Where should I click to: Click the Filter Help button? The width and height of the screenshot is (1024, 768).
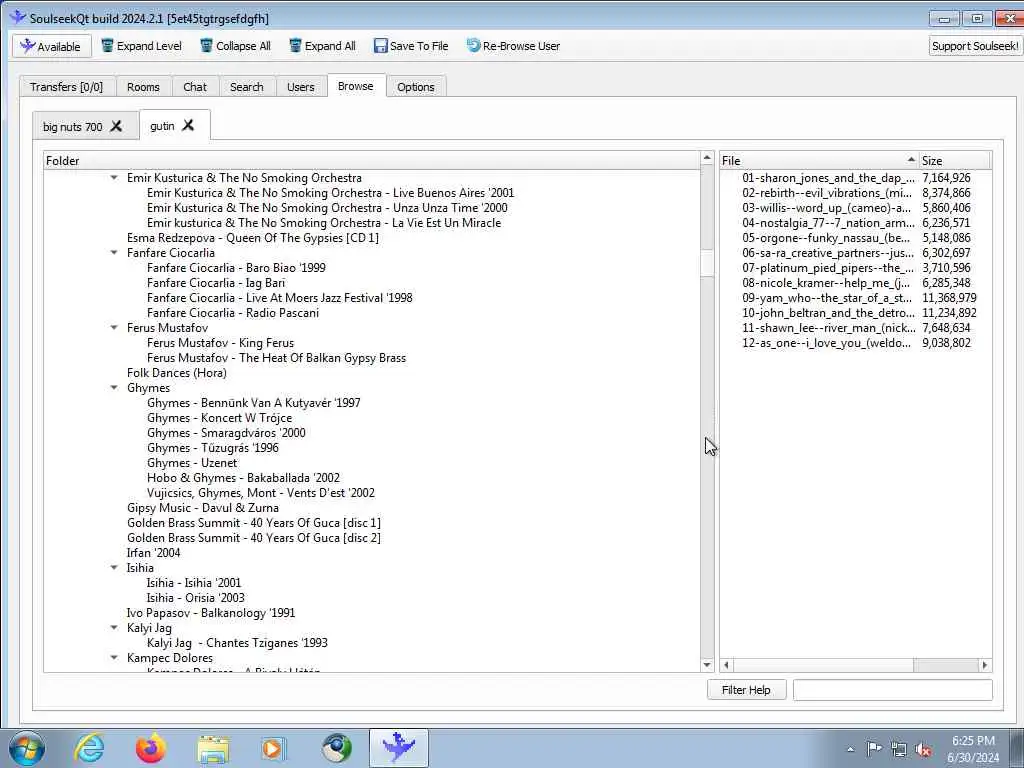746,690
